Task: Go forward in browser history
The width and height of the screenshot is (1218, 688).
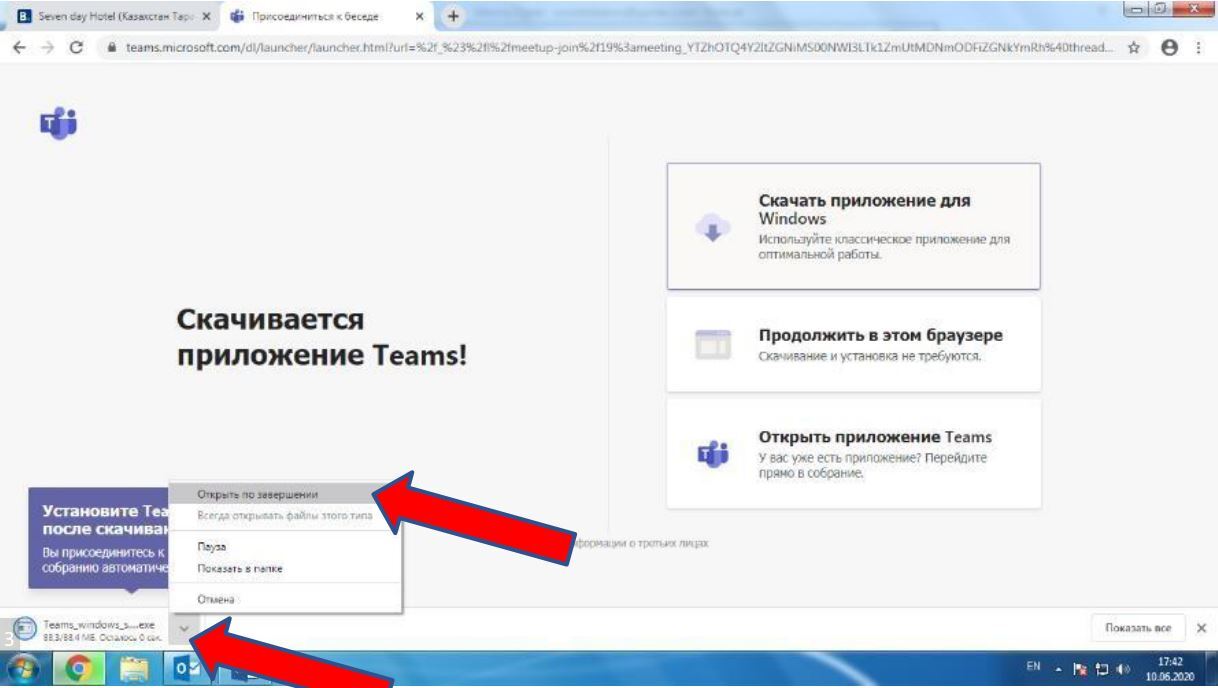Action: 47,47
